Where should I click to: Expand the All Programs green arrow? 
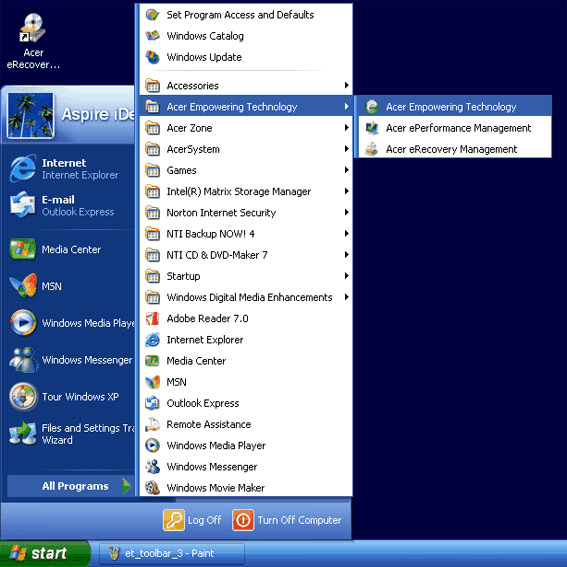126,486
